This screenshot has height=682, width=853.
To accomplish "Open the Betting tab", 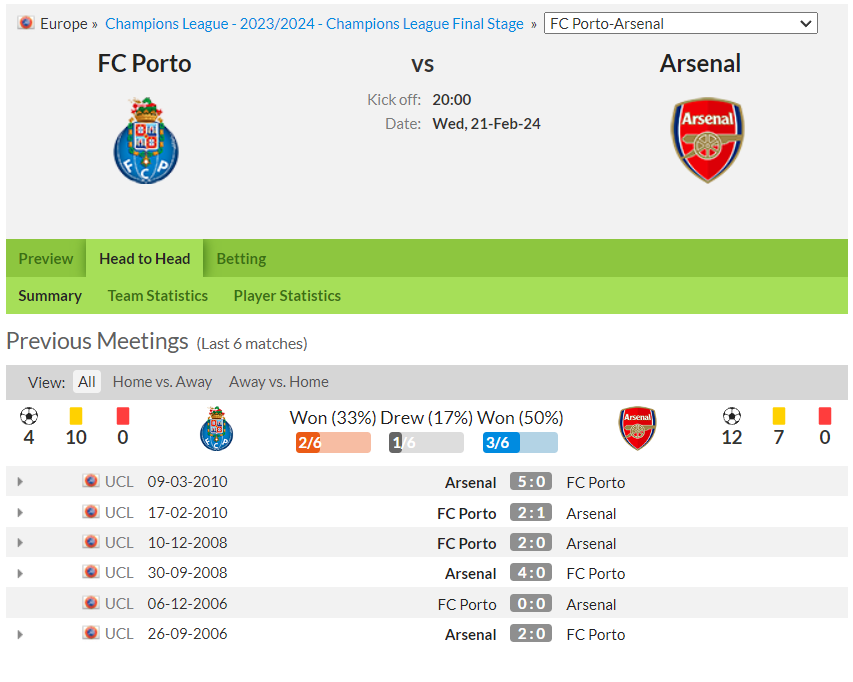I will point(242,258).
